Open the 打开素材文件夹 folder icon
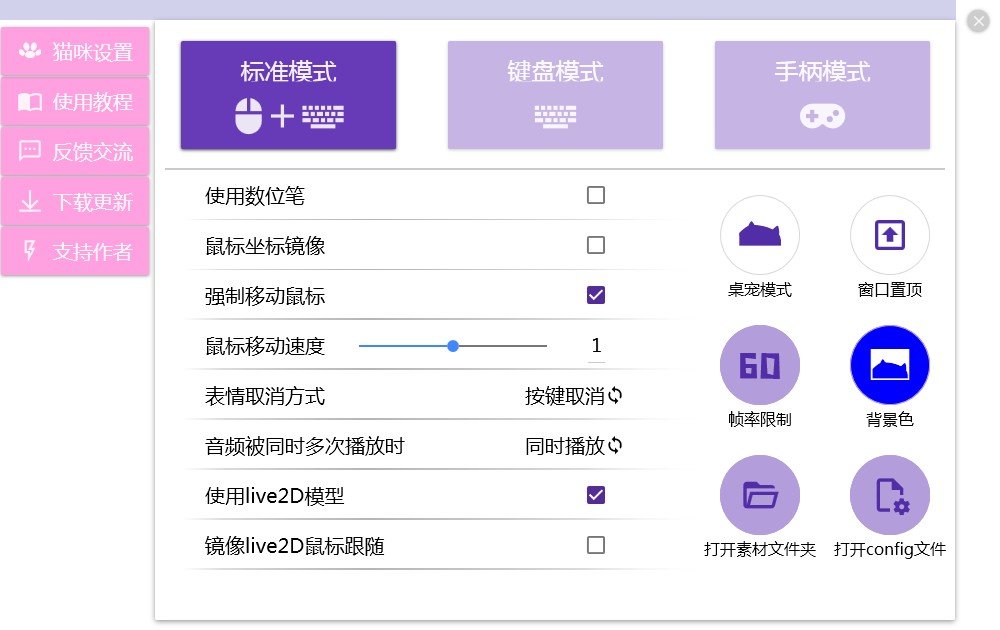The image size is (1000, 630). coord(759,495)
